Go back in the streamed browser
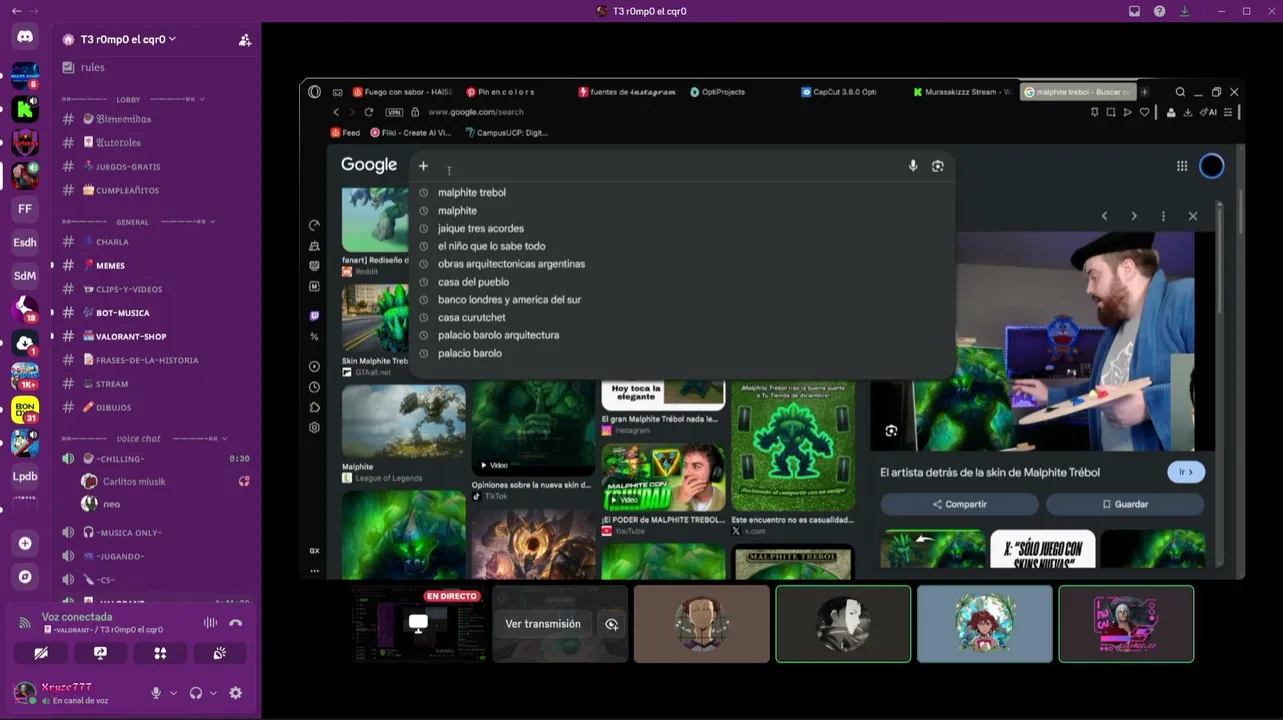Screen dimensions: 1283x720 click(336, 112)
